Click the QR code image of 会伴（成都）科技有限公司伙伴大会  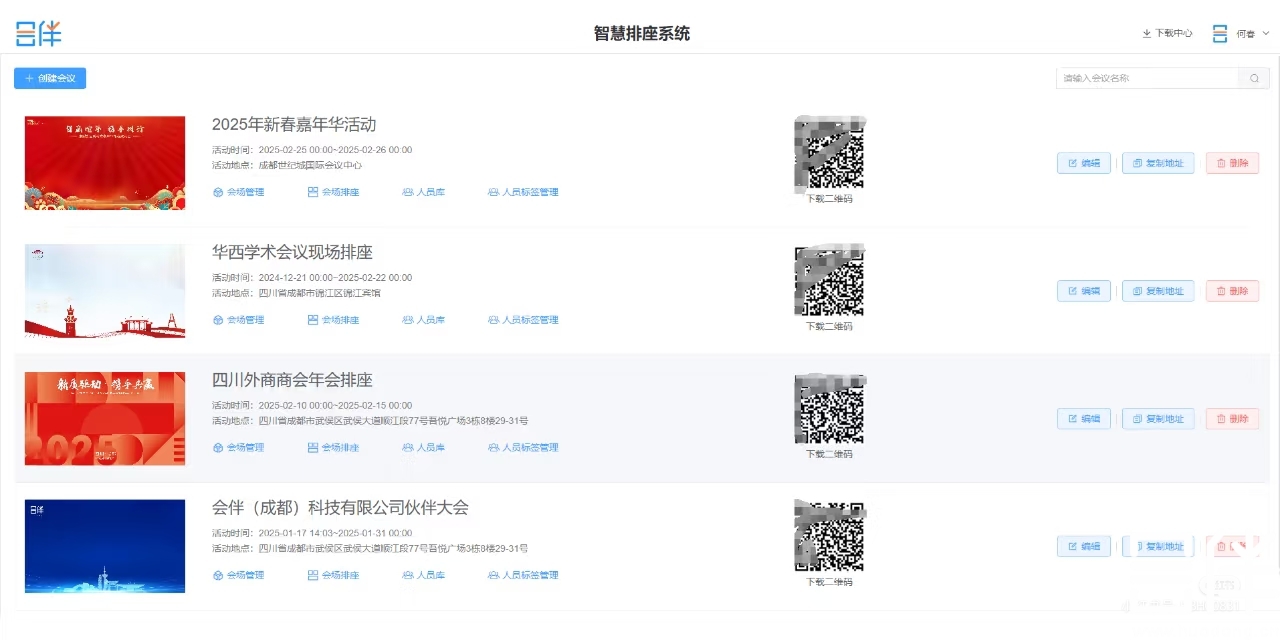point(829,537)
